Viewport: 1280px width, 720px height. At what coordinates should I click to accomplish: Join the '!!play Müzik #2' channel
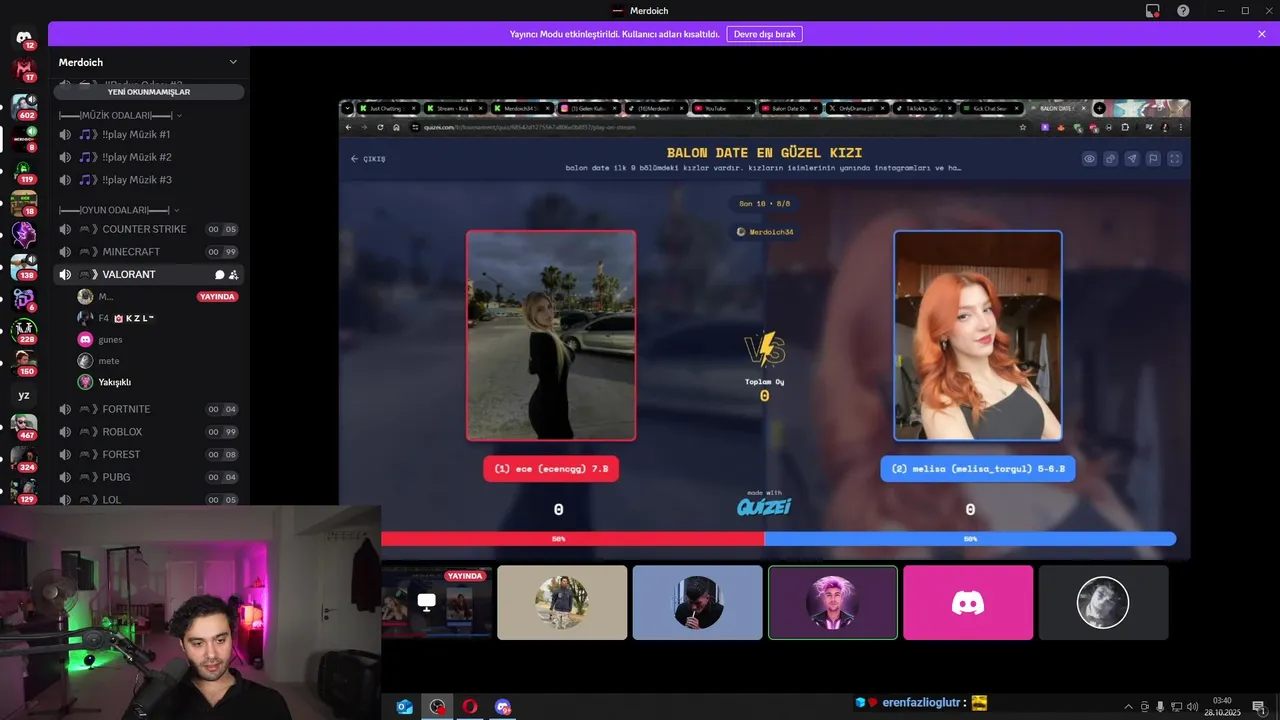[149, 157]
